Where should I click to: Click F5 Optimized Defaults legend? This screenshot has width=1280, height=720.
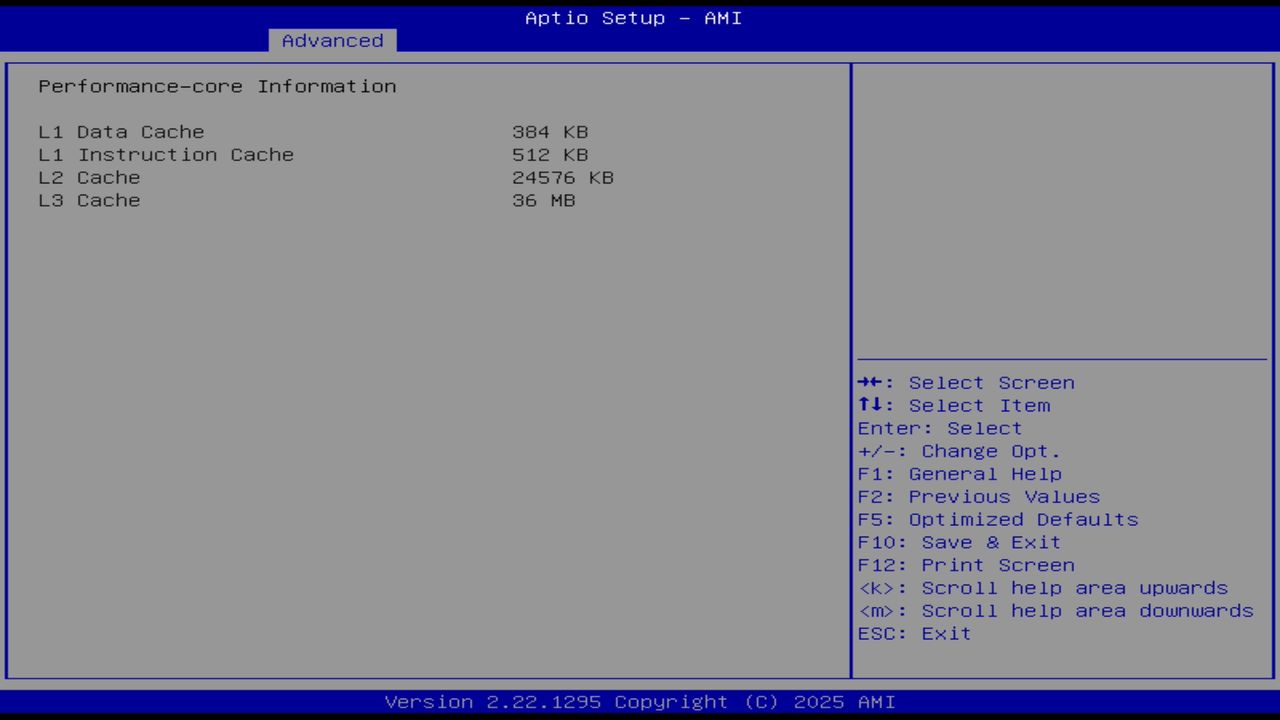[x=997, y=519]
